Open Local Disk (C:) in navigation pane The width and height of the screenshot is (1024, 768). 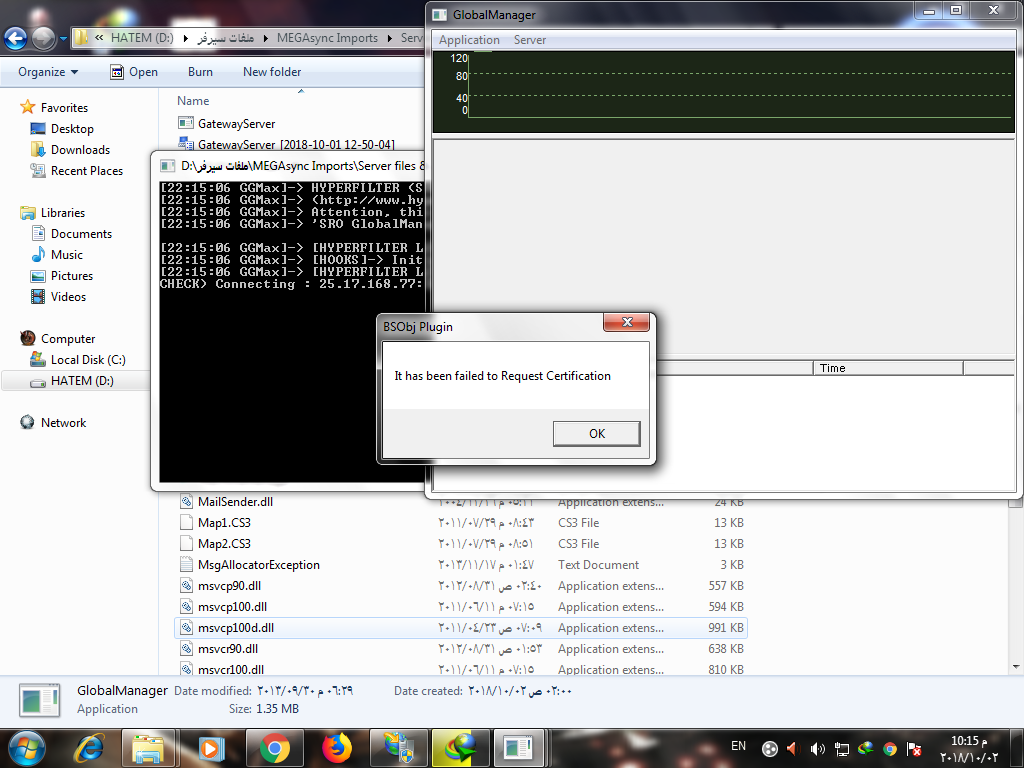pos(88,360)
